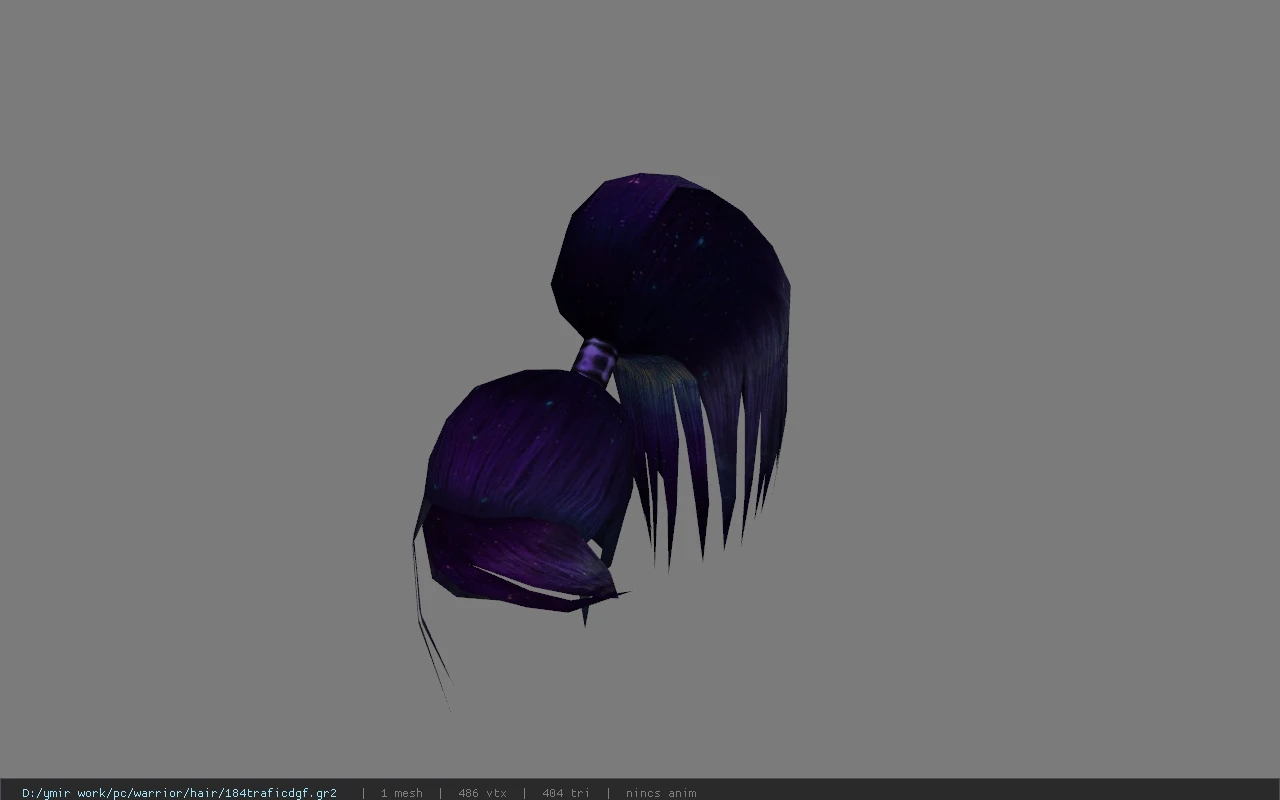Click the '1 mesh' status entry
Screen dimensions: 1280x800
401,793
